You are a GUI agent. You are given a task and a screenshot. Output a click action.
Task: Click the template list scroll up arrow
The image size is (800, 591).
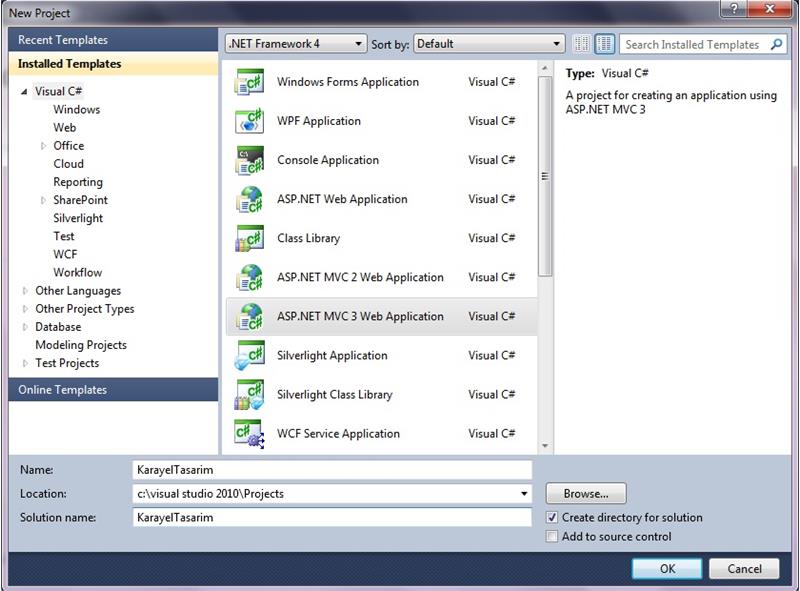(x=545, y=68)
